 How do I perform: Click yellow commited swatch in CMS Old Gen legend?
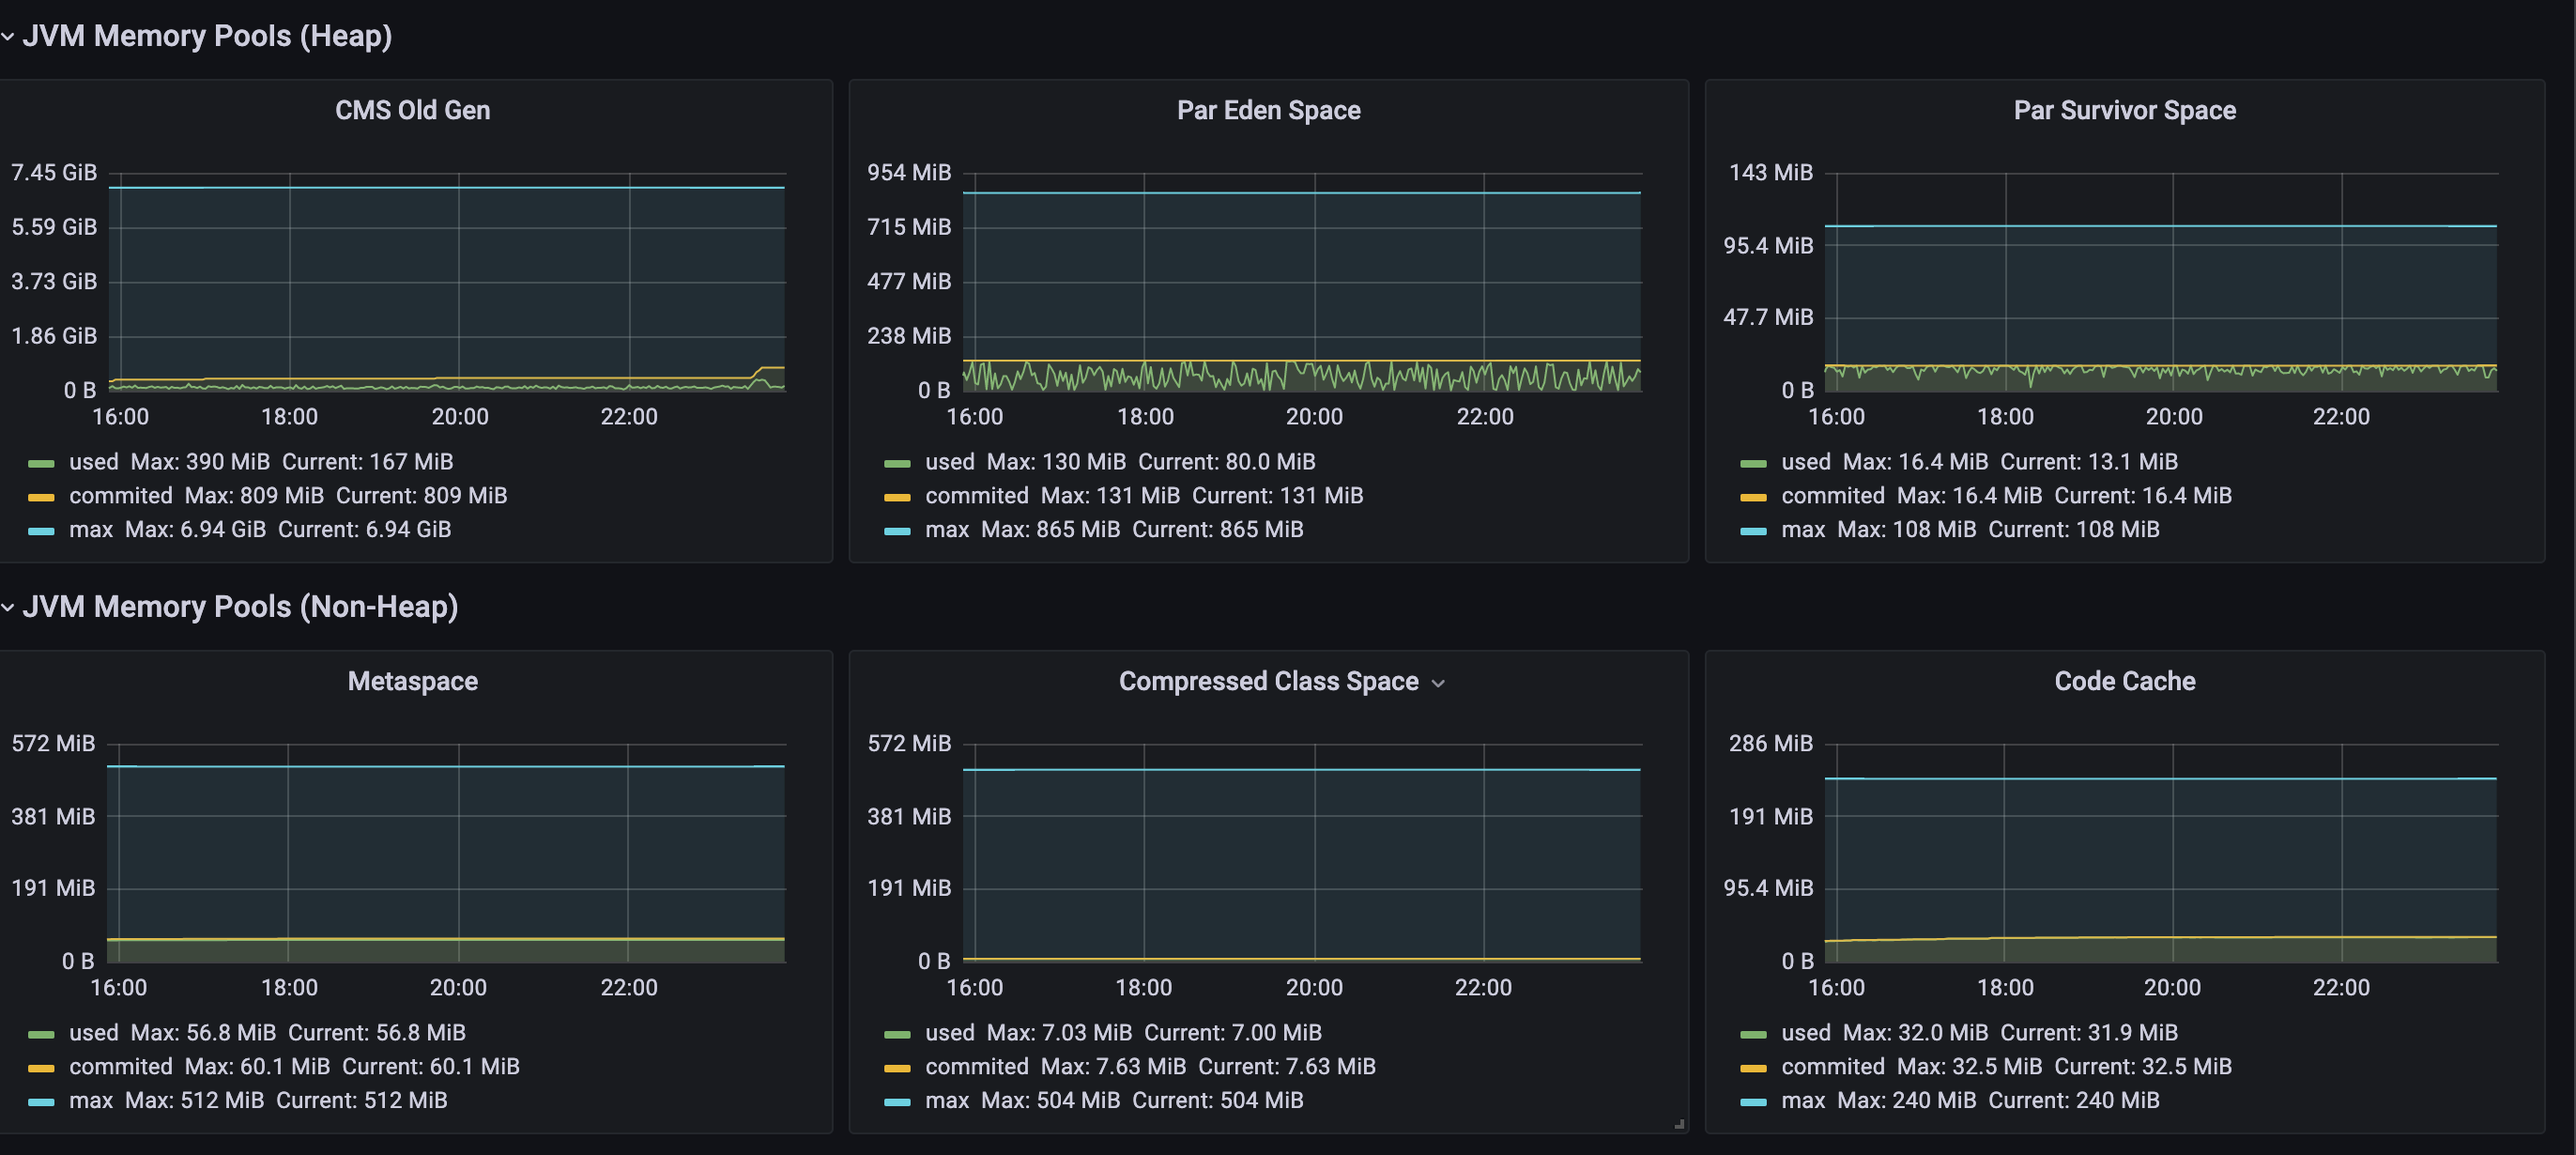tap(41, 497)
